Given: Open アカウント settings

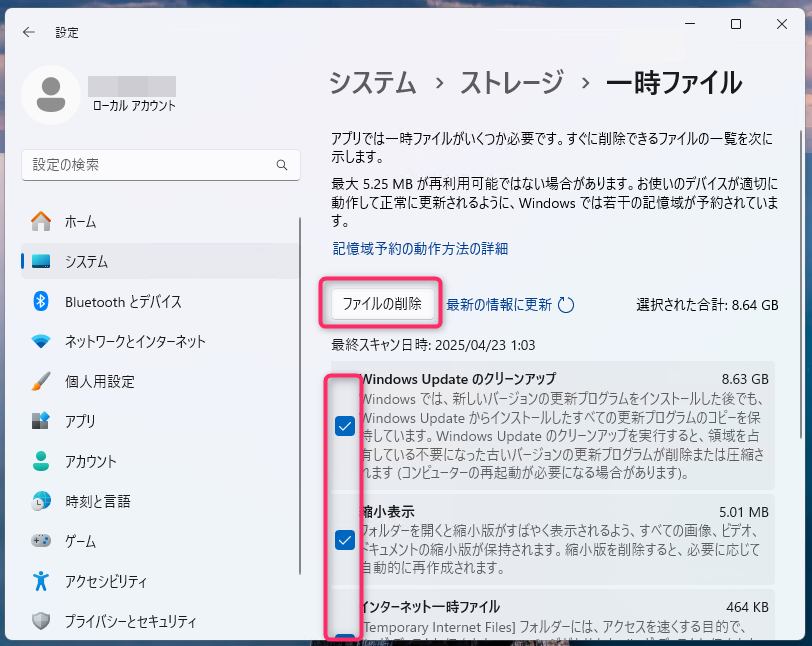Looking at the screenshot, I should click(160, 461).
